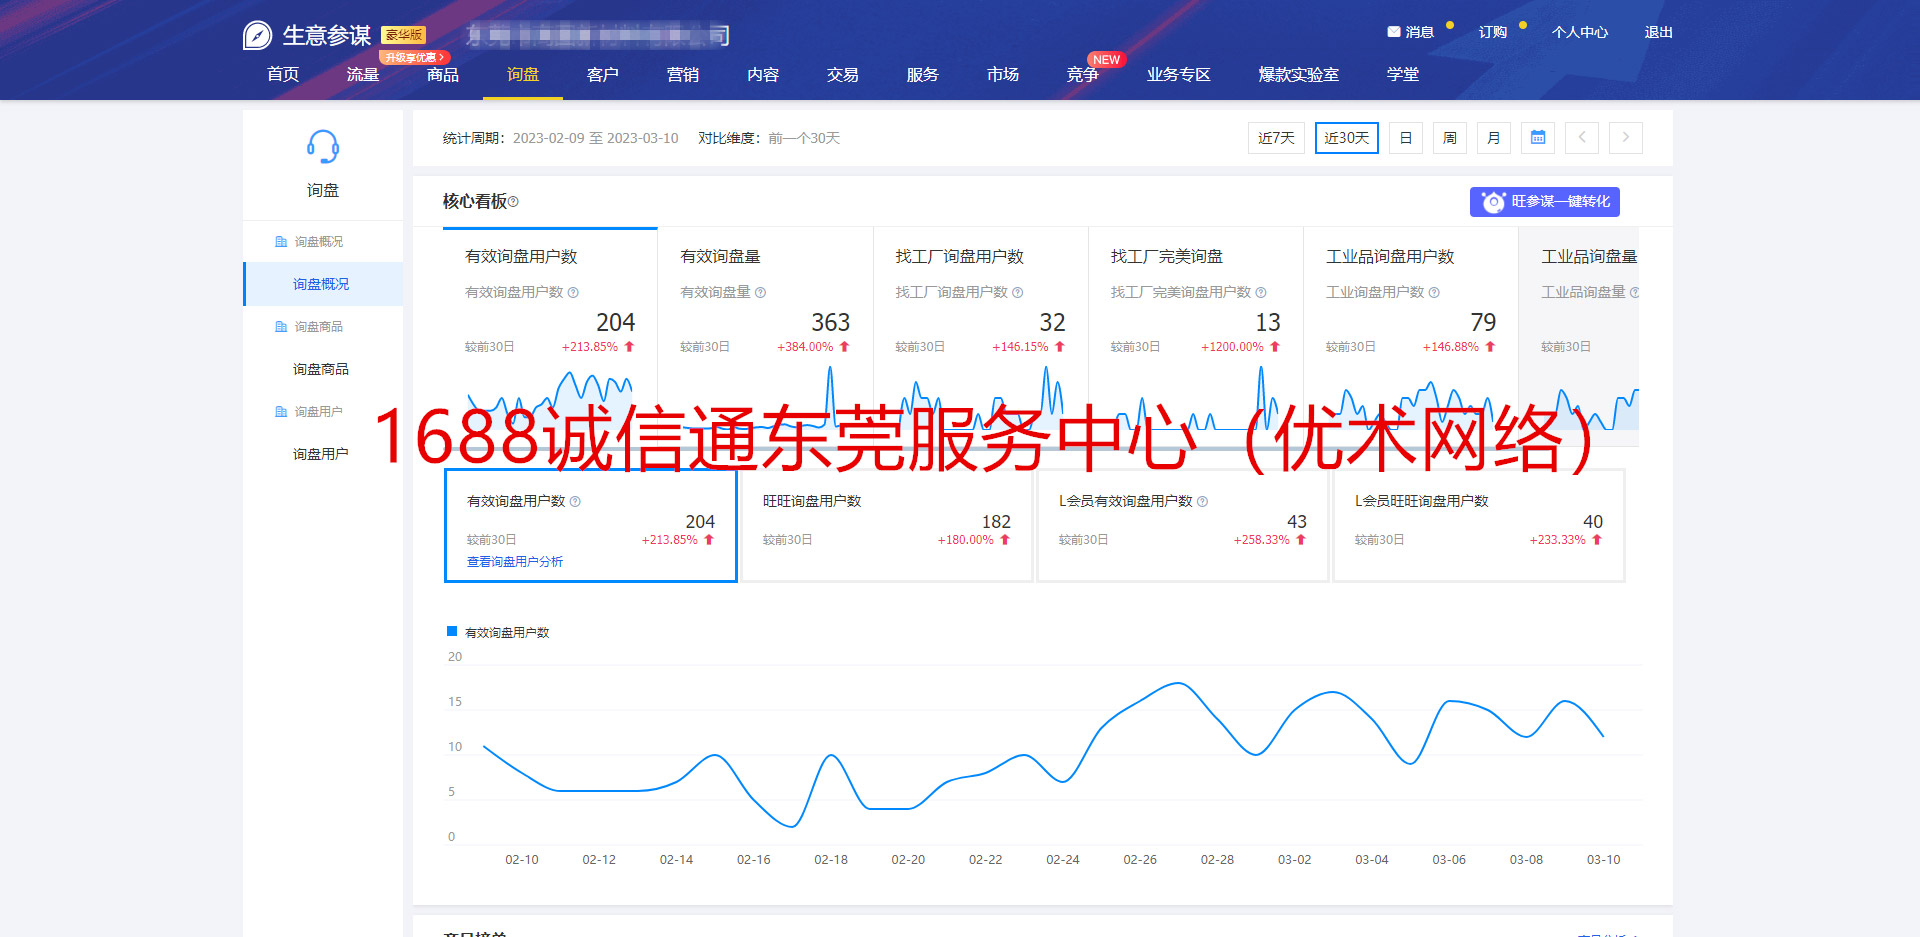
Task: Select the 近7天 time range
Action: point(1275,138)
